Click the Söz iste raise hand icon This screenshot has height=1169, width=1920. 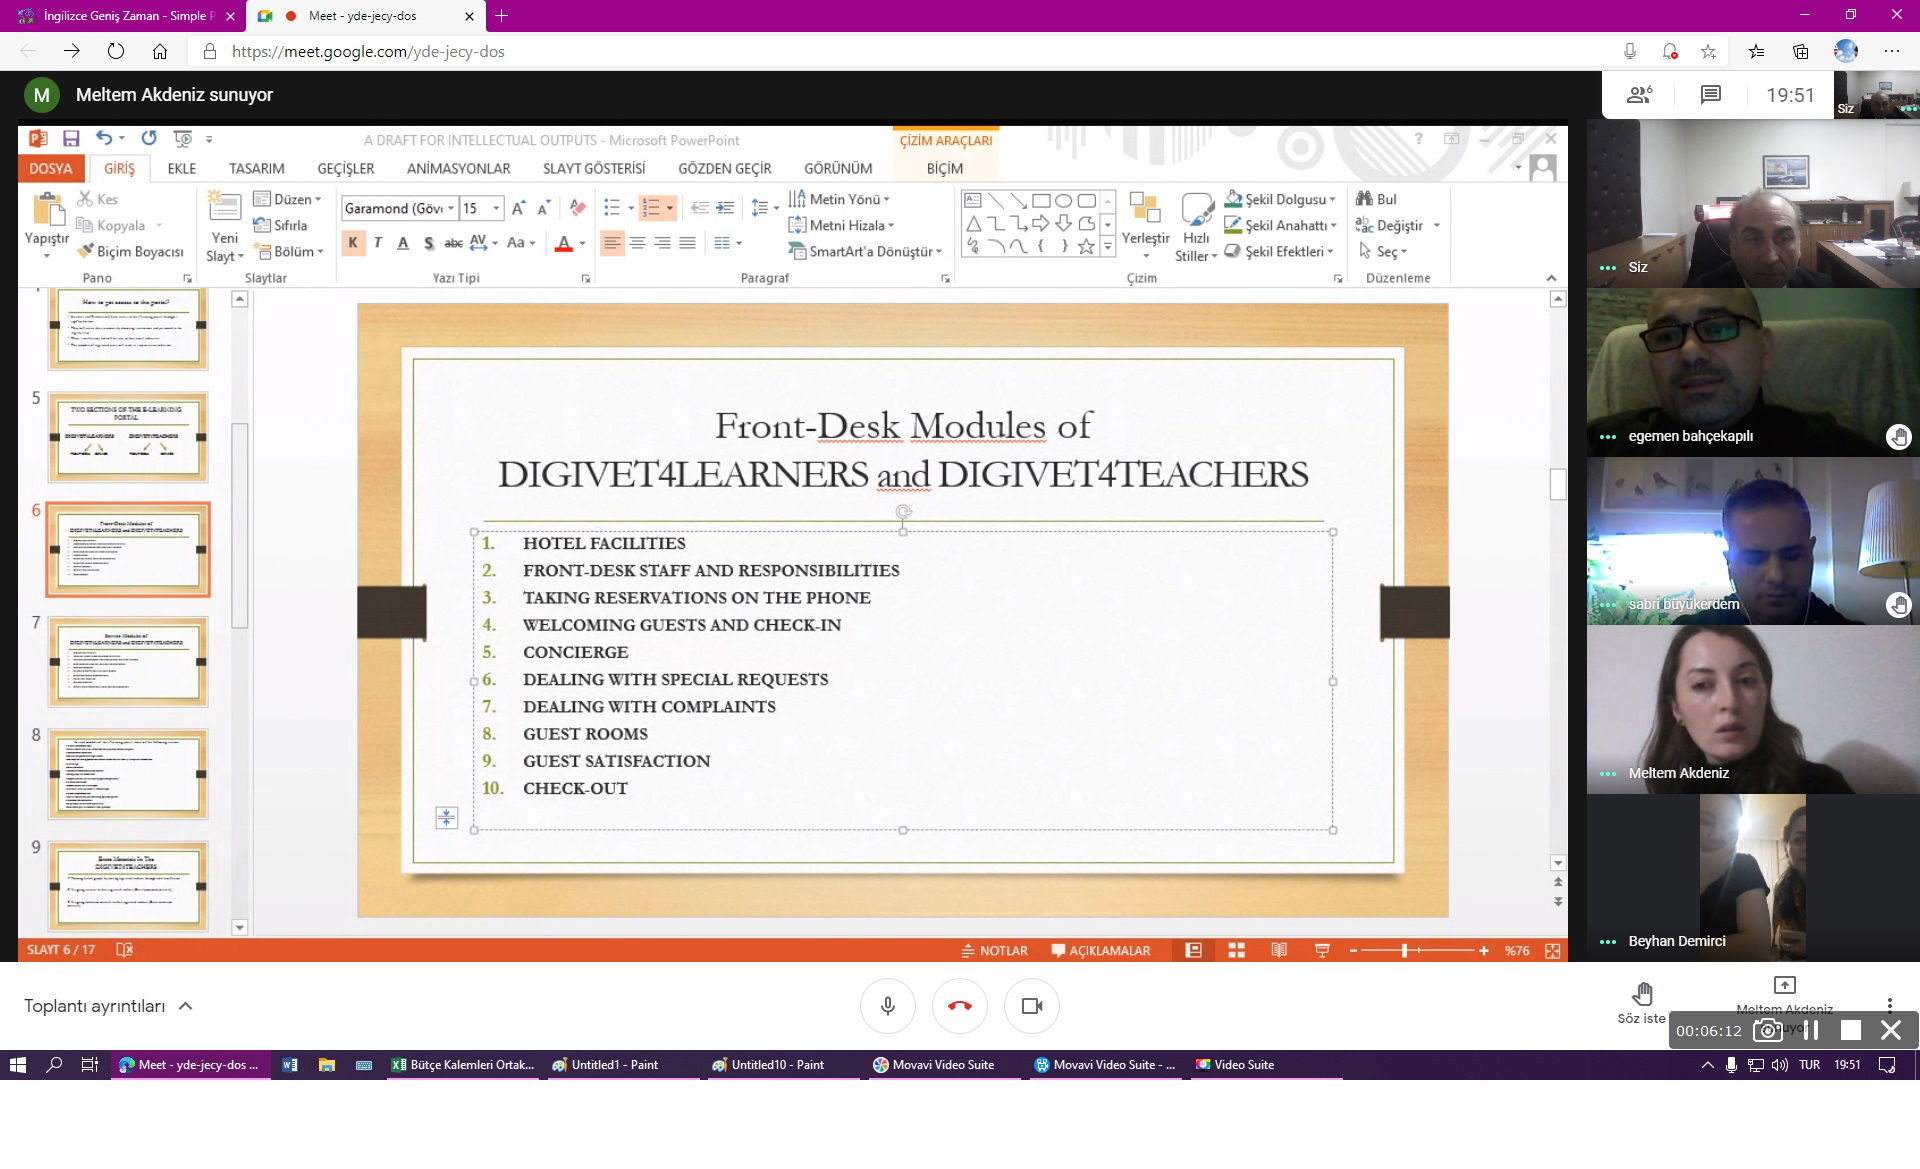pyautogui.click(x=1641, y=994)
